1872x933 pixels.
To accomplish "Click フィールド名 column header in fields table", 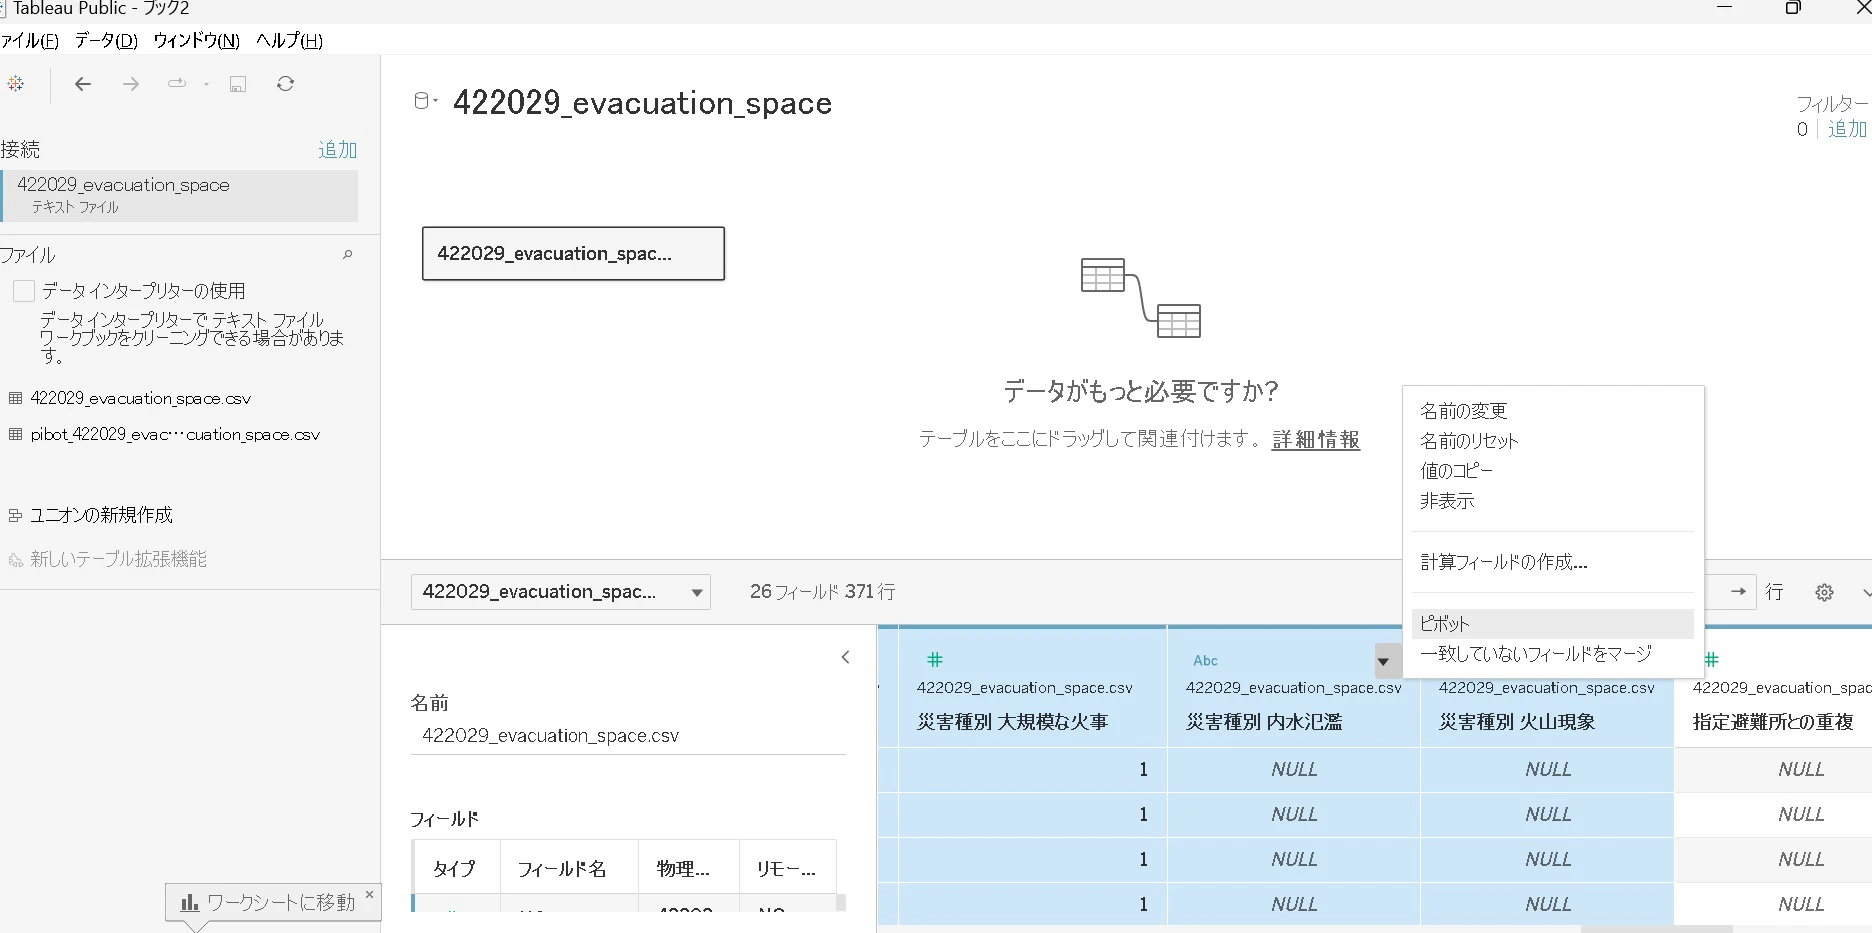I will click(562, 869).
